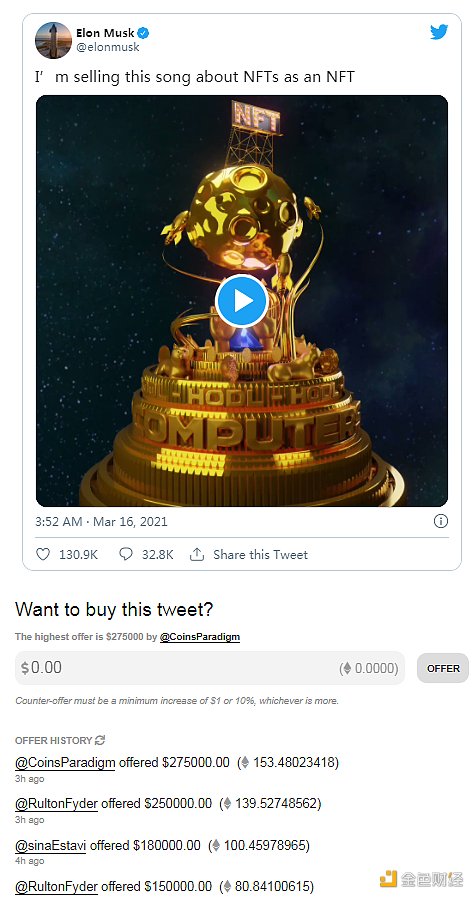The image size is (474, 898).
Task: Click the share arrow icon
Action: pos(197,554)
